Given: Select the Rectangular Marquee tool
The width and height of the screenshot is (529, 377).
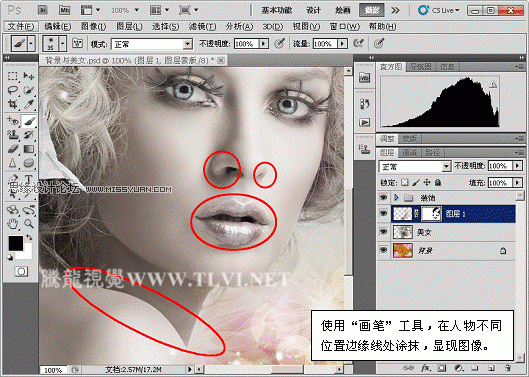Looking at the screenshot, I should [x=13, y=76].
